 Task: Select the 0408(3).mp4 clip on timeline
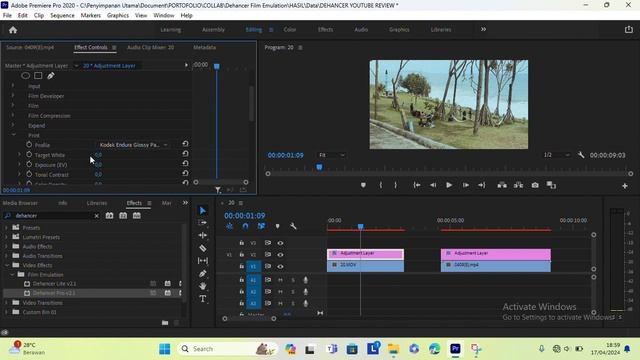pyautogui.click(x=496, y=266)
